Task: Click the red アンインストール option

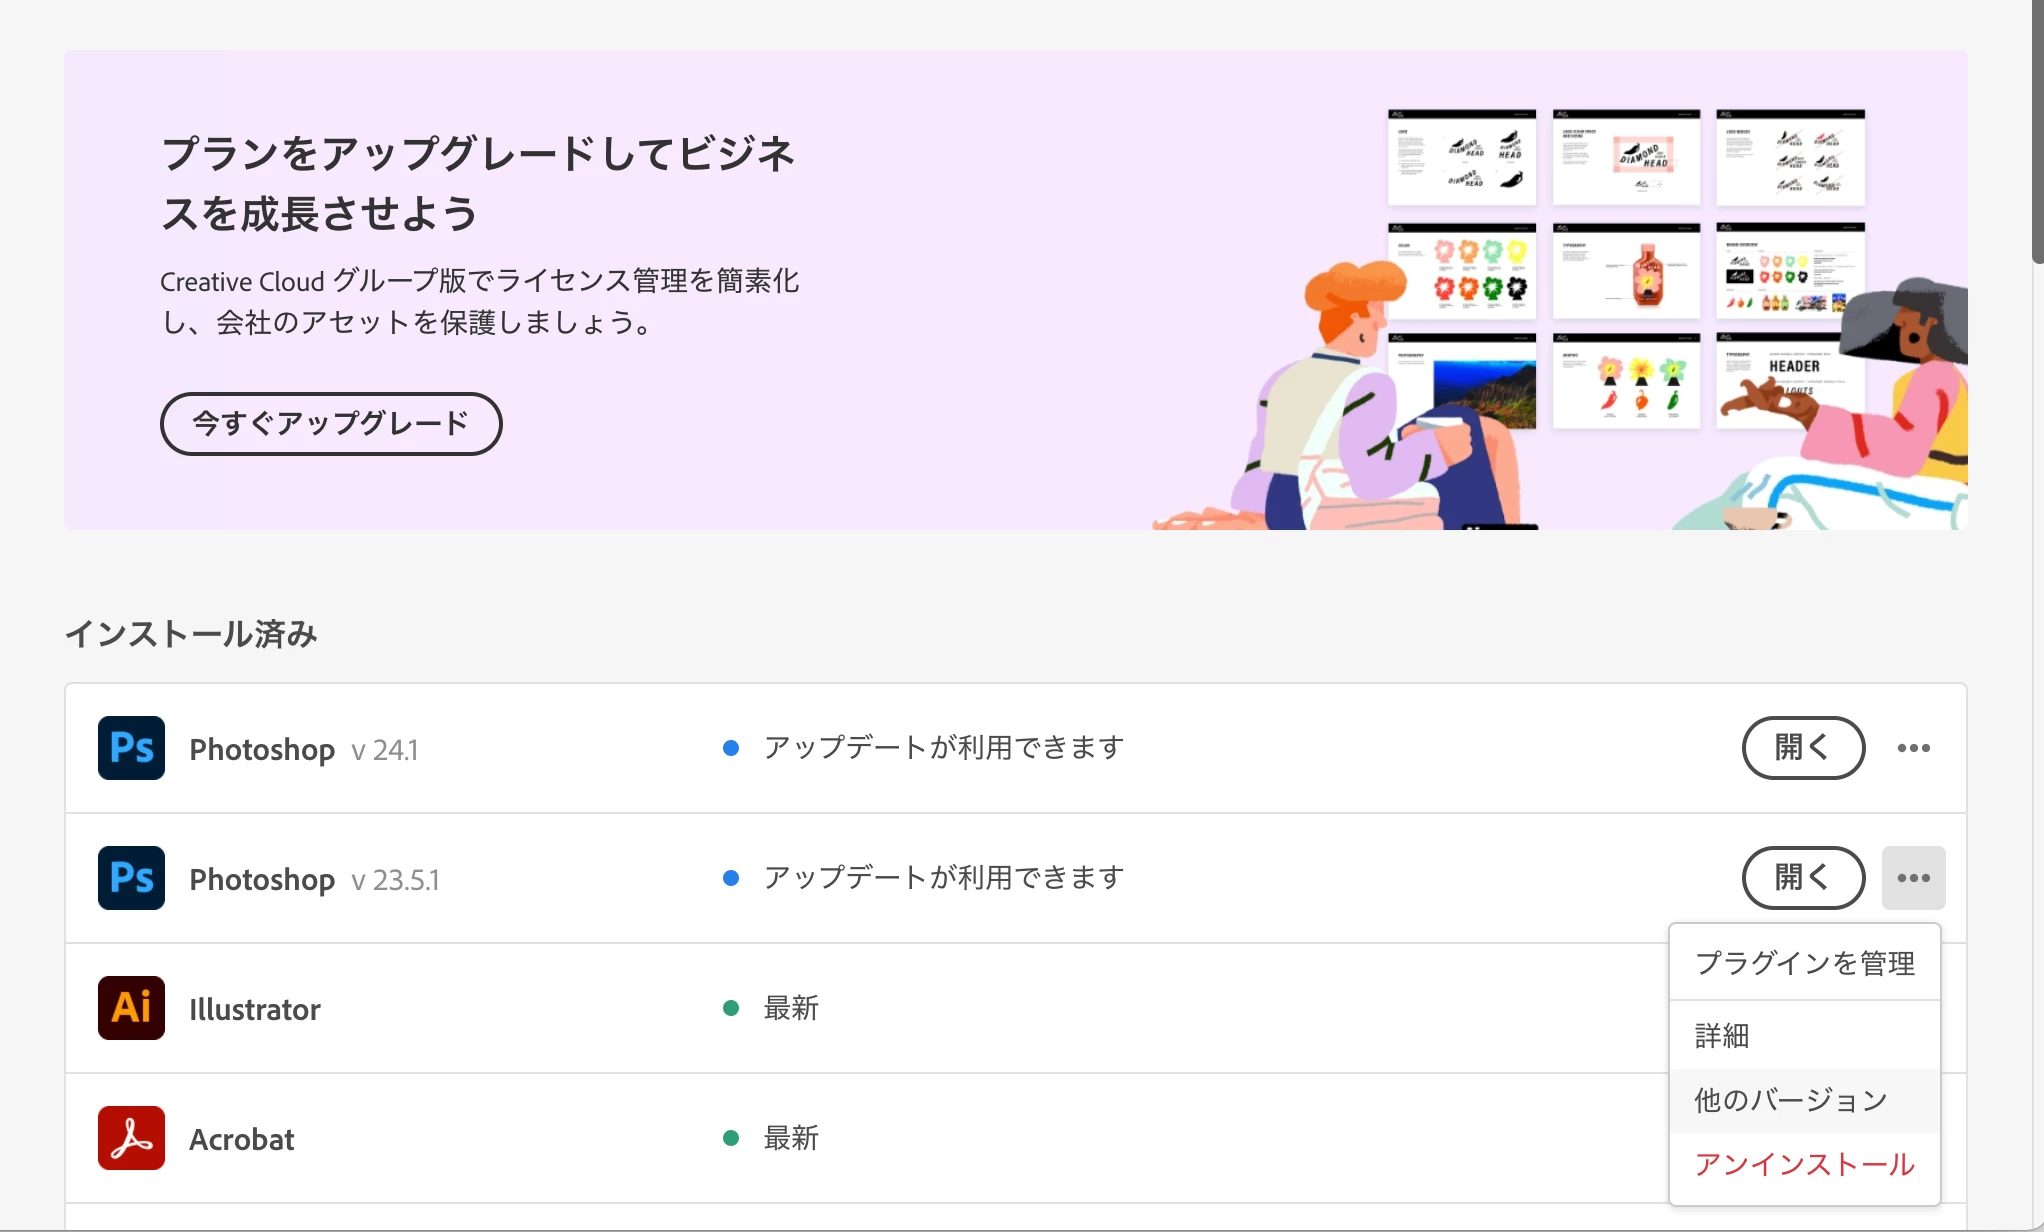Action: [x=1804, y=1164]
